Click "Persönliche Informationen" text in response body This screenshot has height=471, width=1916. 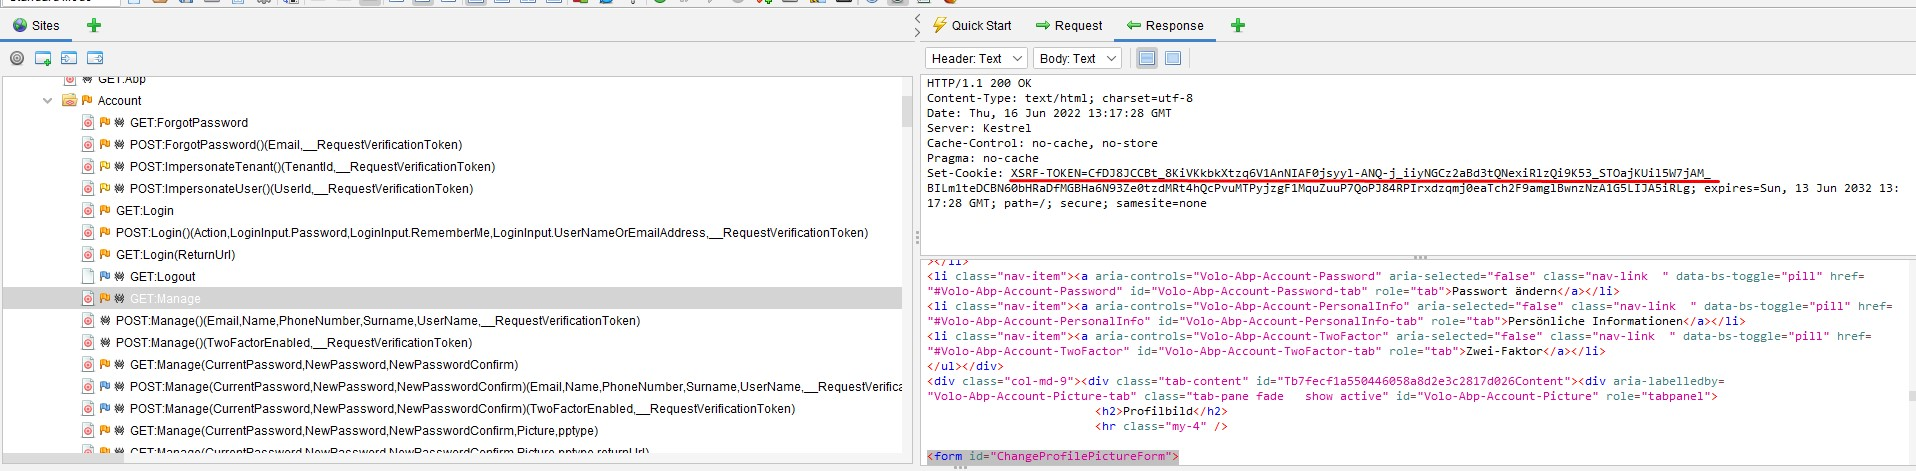[1596, 321]
